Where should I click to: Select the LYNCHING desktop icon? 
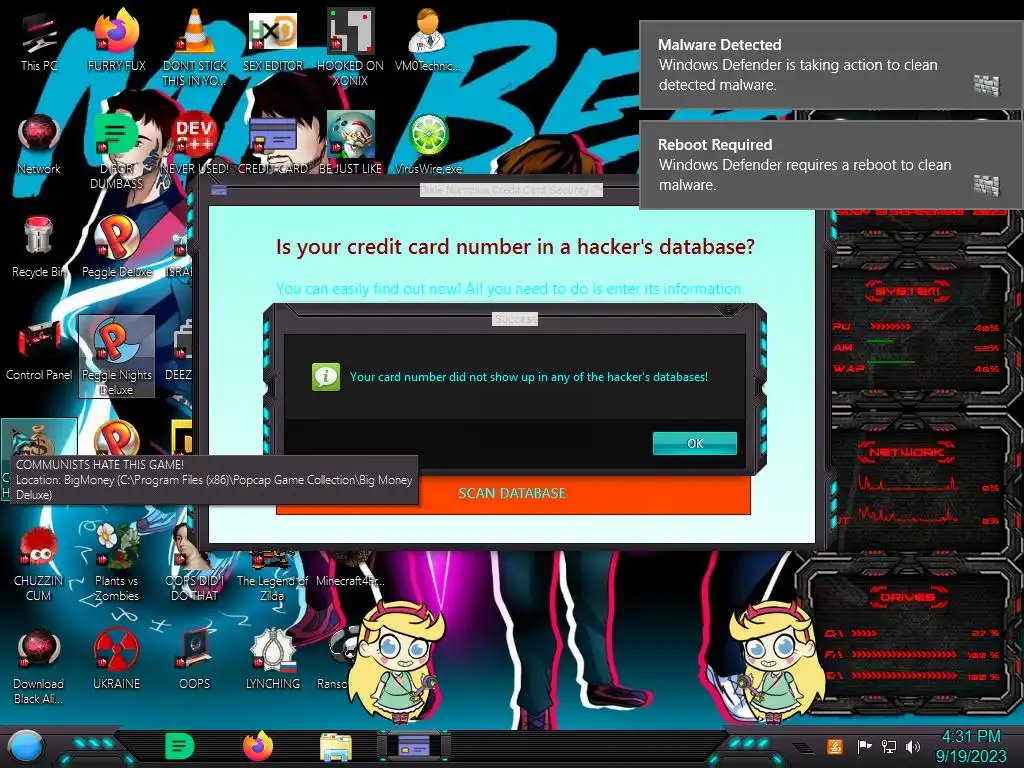click(273, 660)
